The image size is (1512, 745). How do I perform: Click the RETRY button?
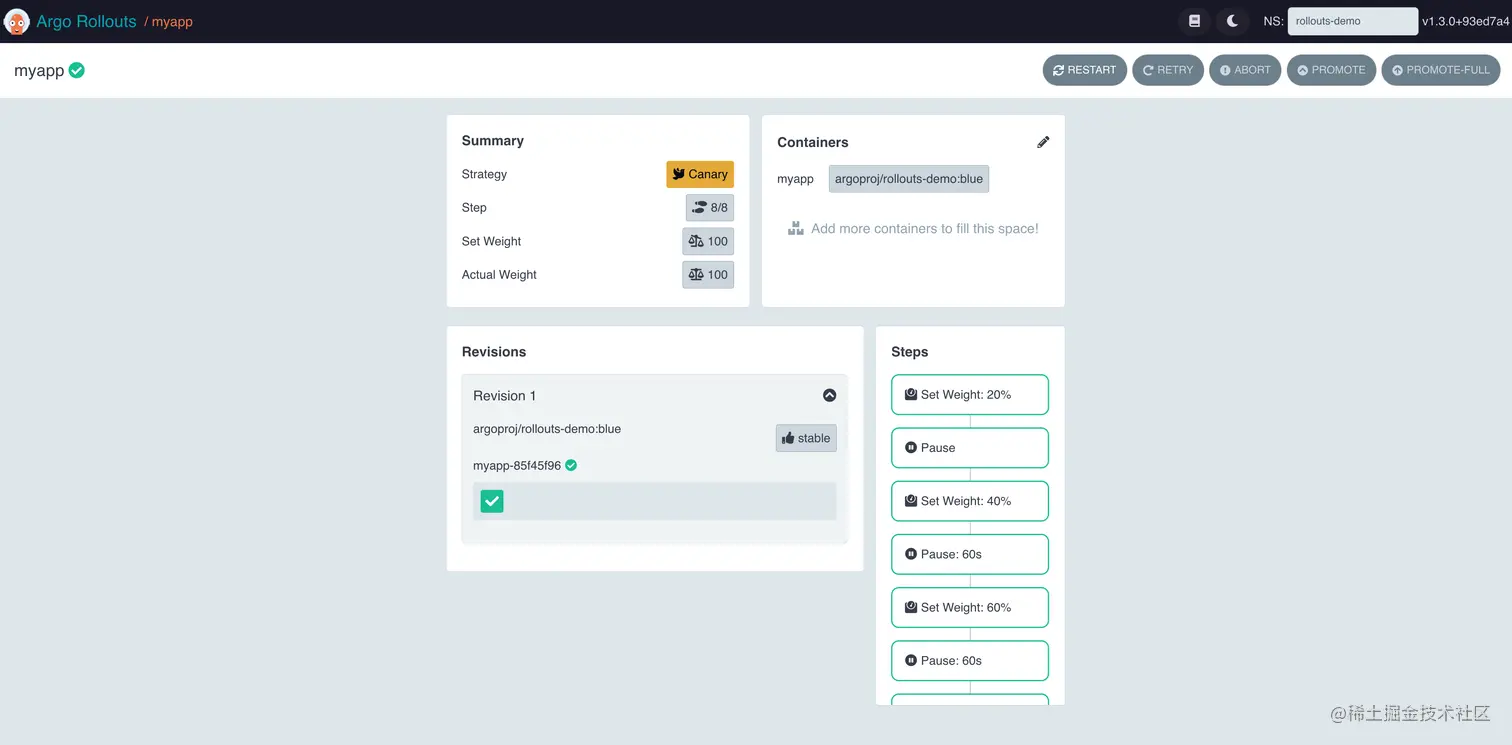coord(1168,70)
